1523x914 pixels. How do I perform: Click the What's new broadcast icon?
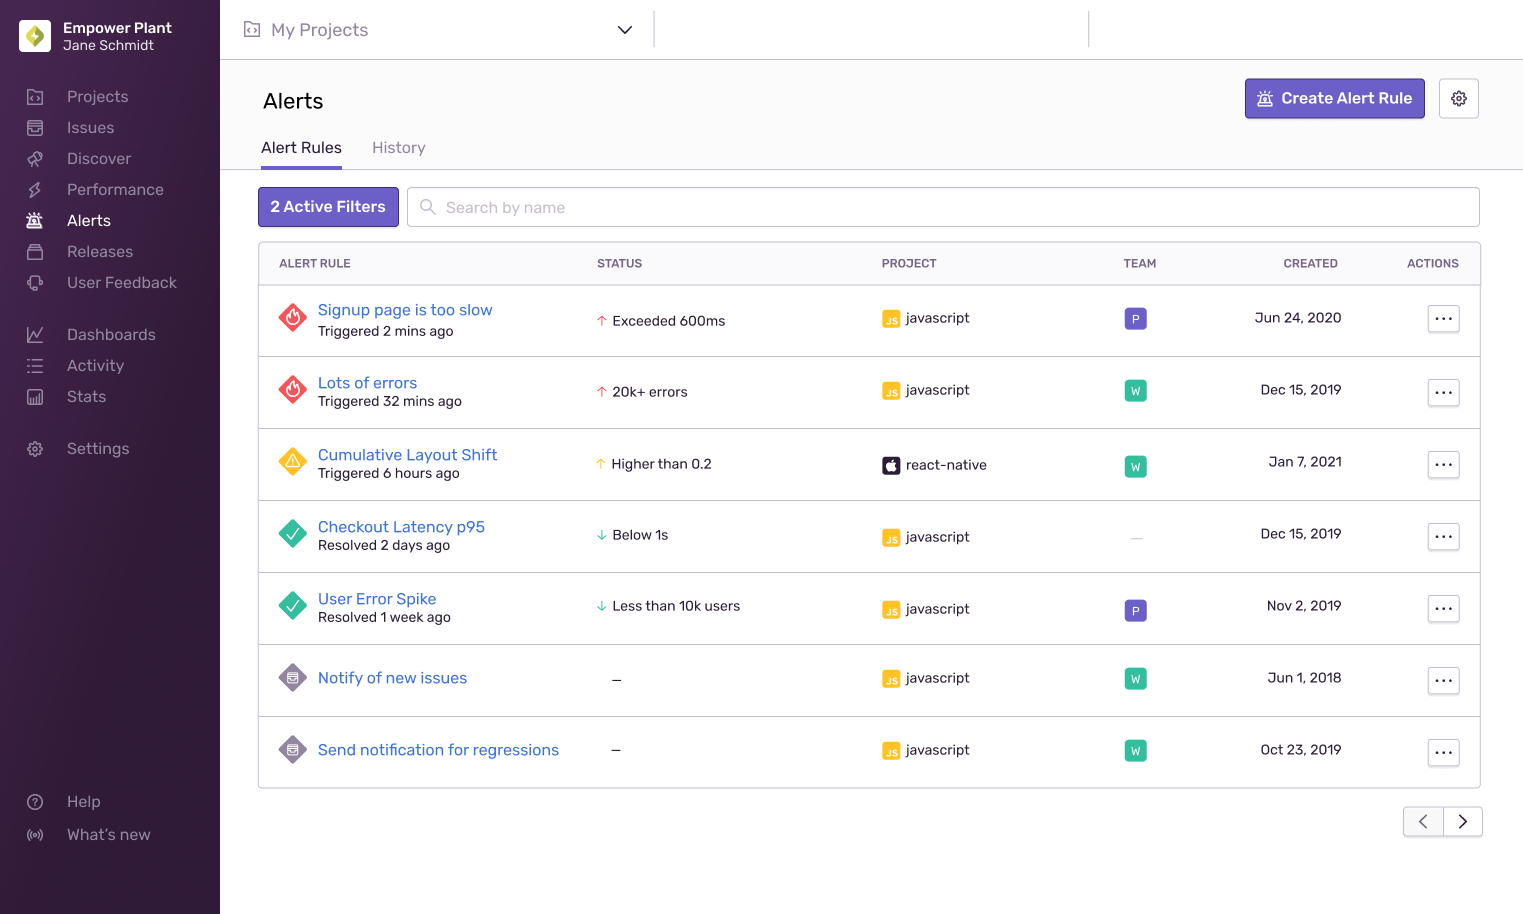(x=35, y=835)
